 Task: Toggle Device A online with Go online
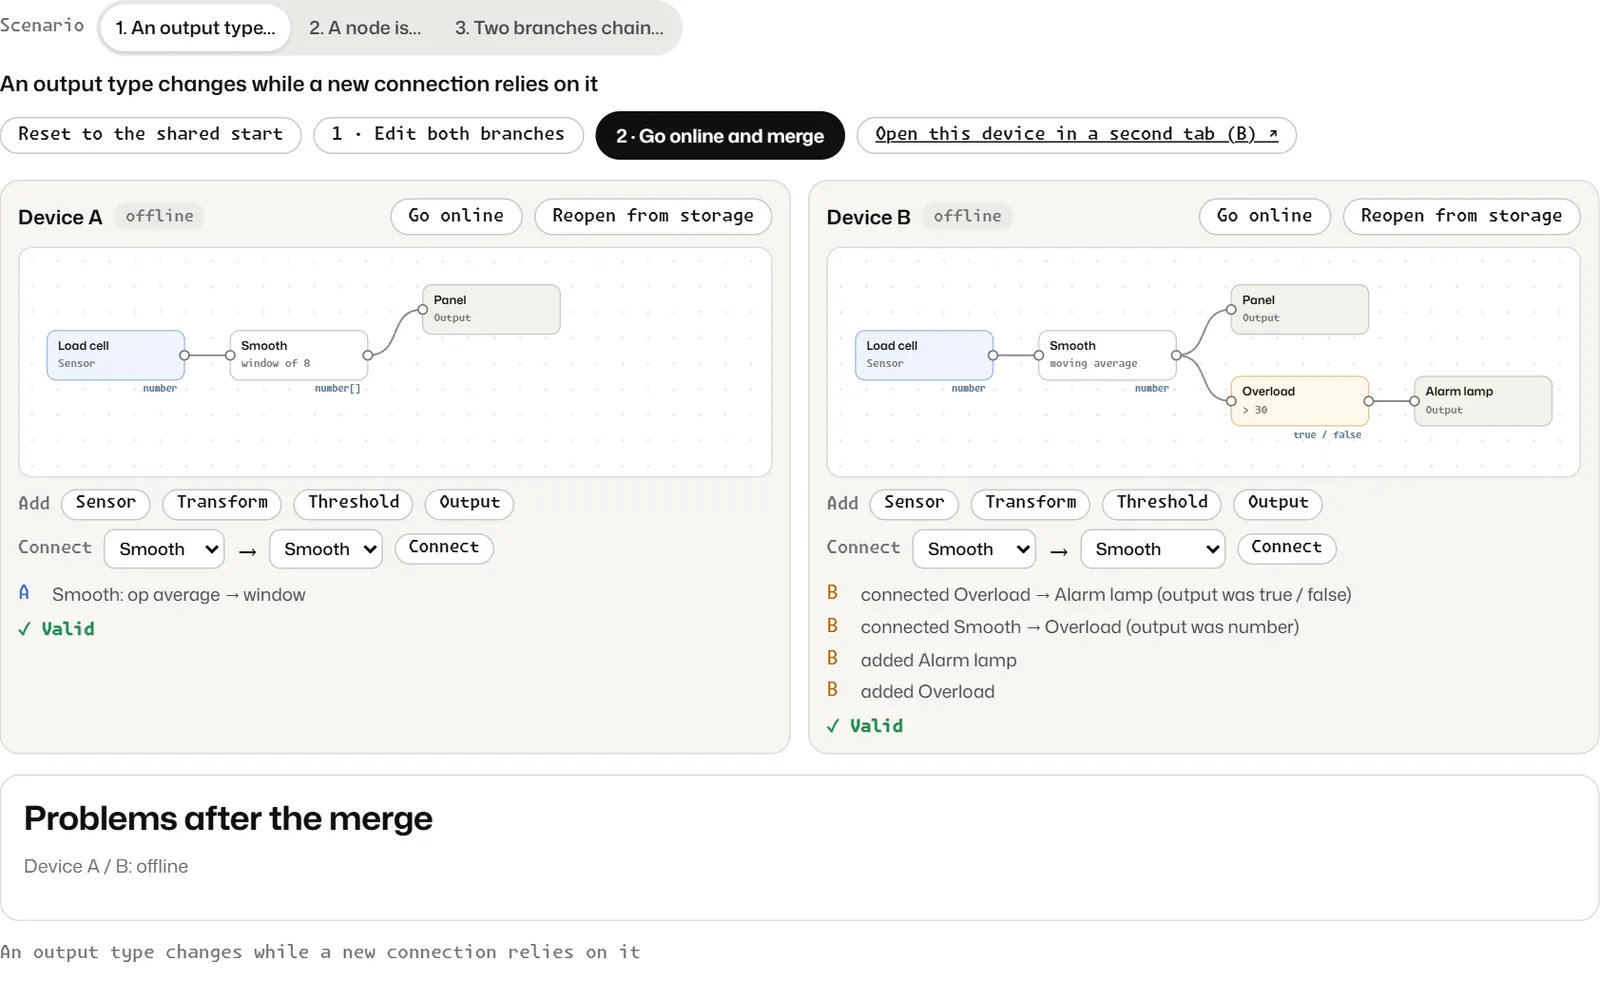pyautogui.click(x=456, y=216)
